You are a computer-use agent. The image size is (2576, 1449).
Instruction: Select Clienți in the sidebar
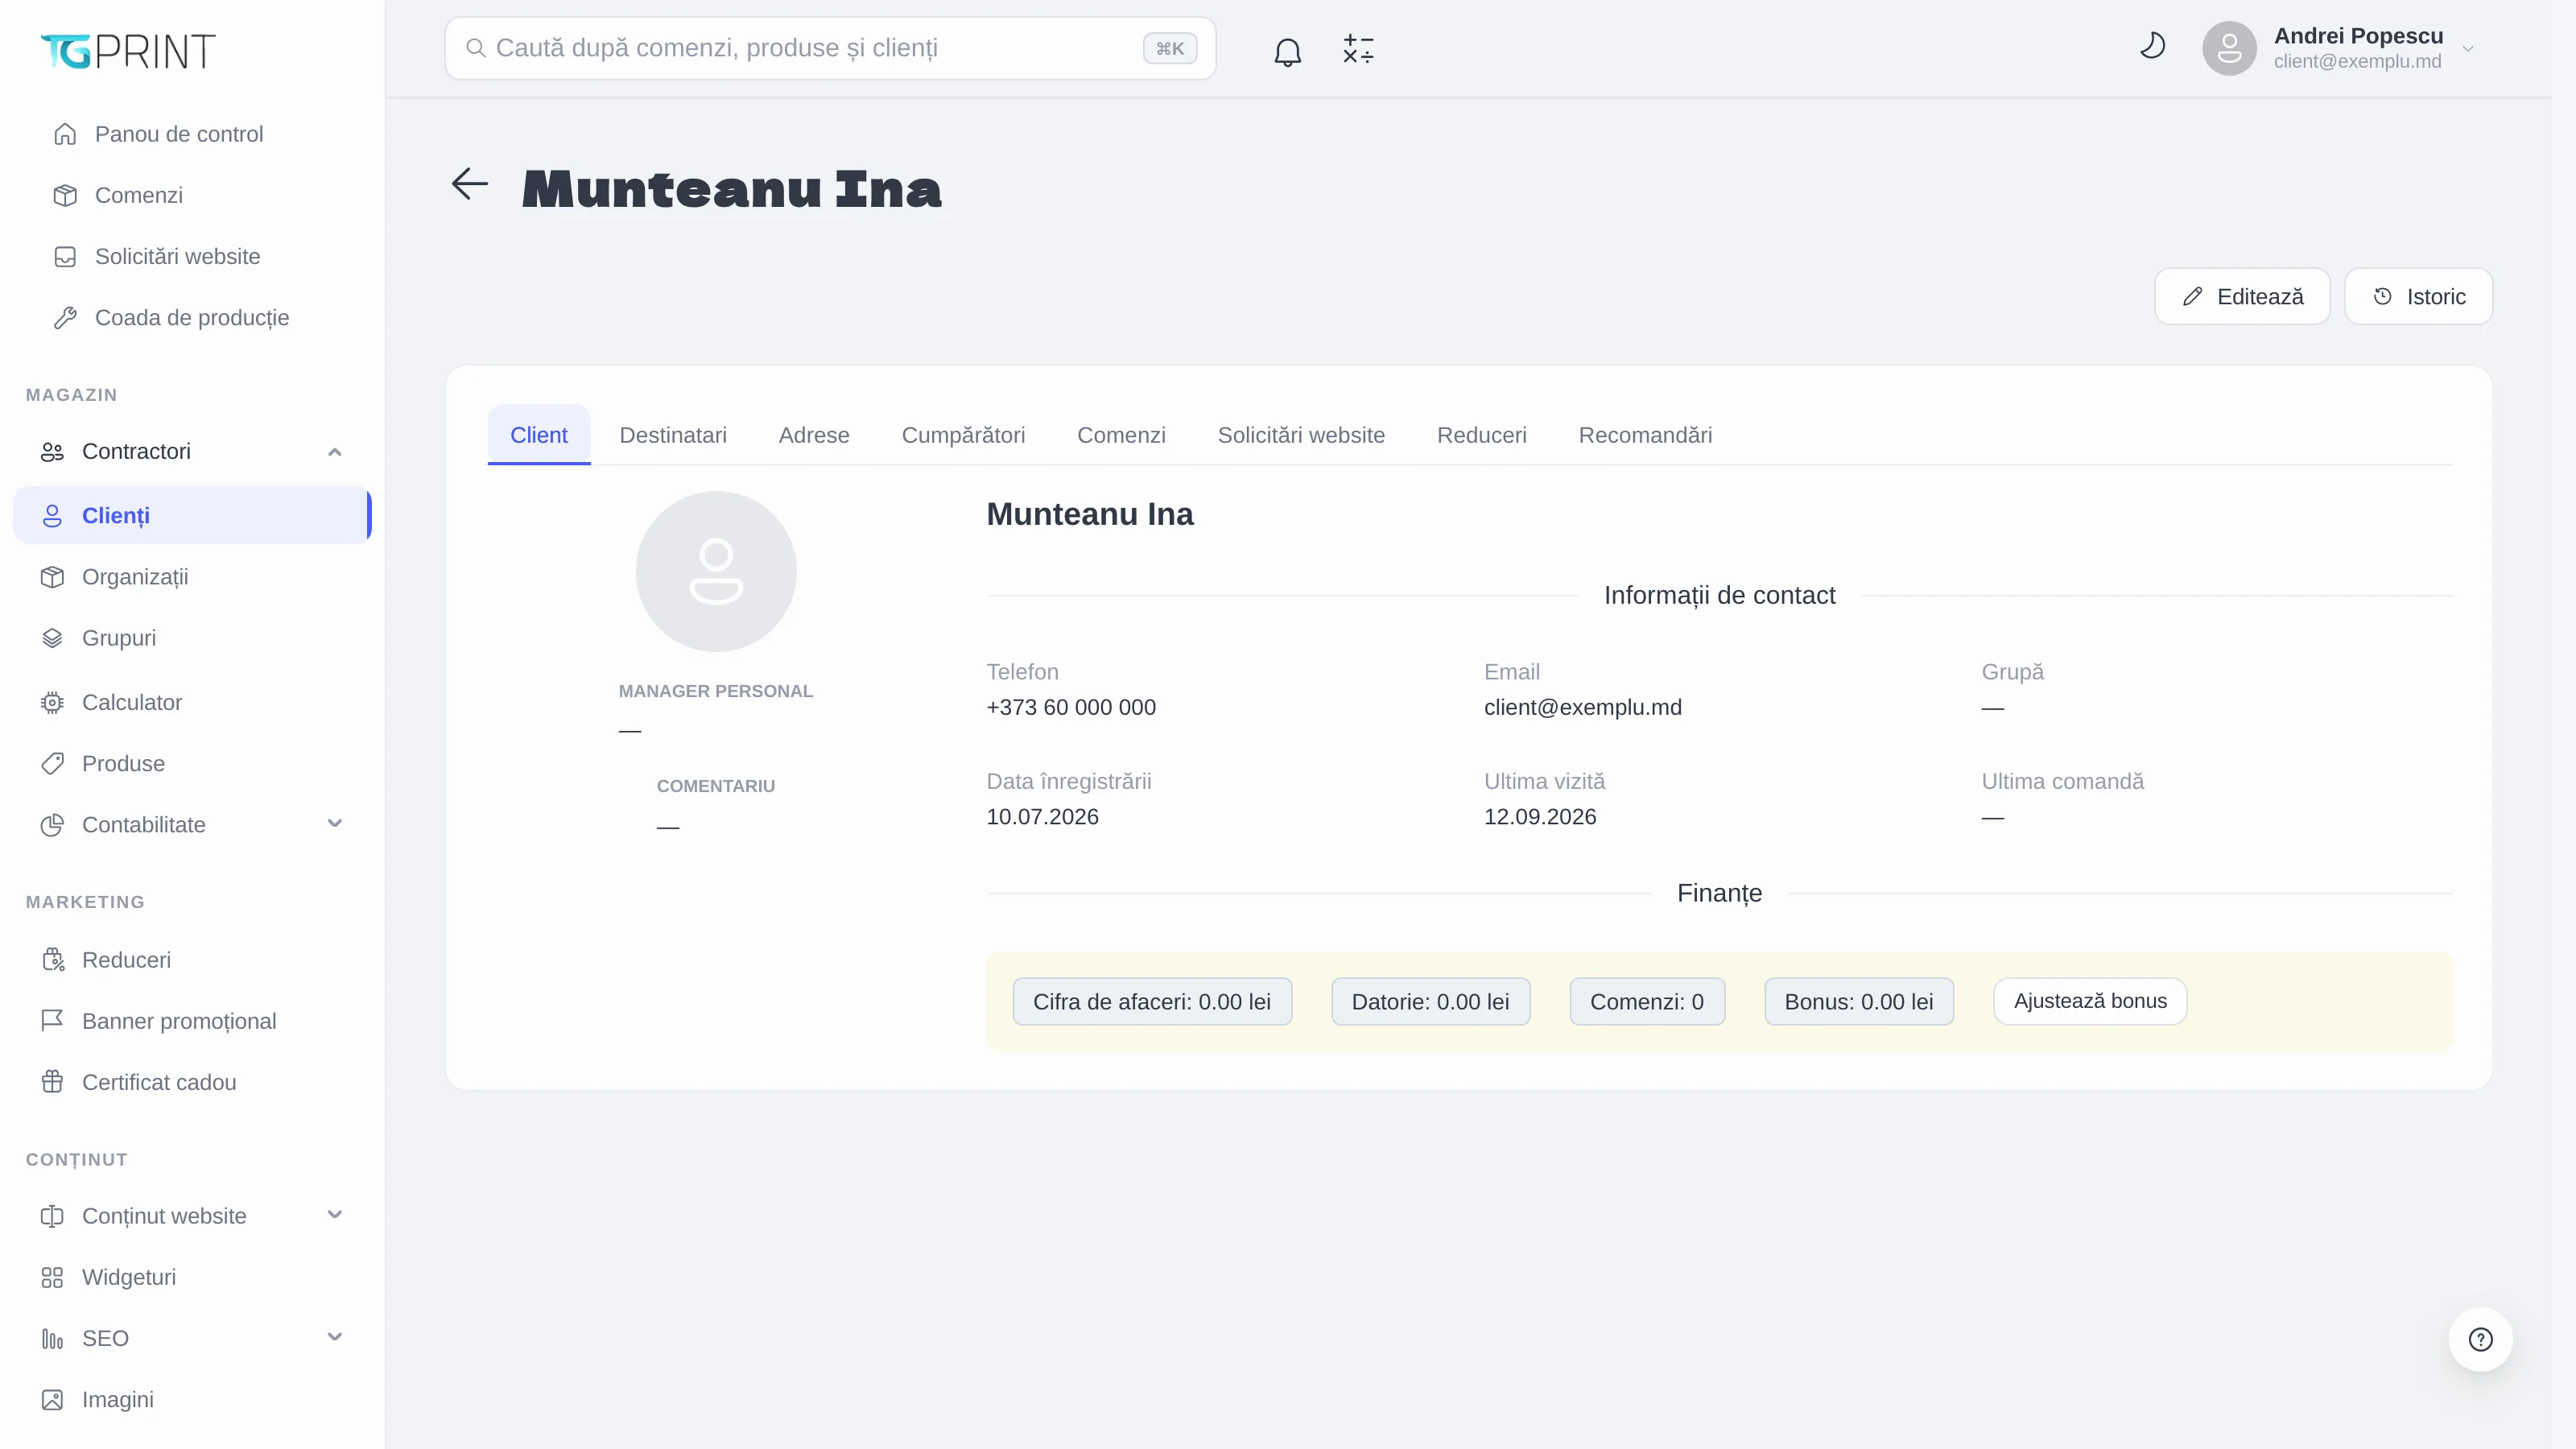pos(193,515)
